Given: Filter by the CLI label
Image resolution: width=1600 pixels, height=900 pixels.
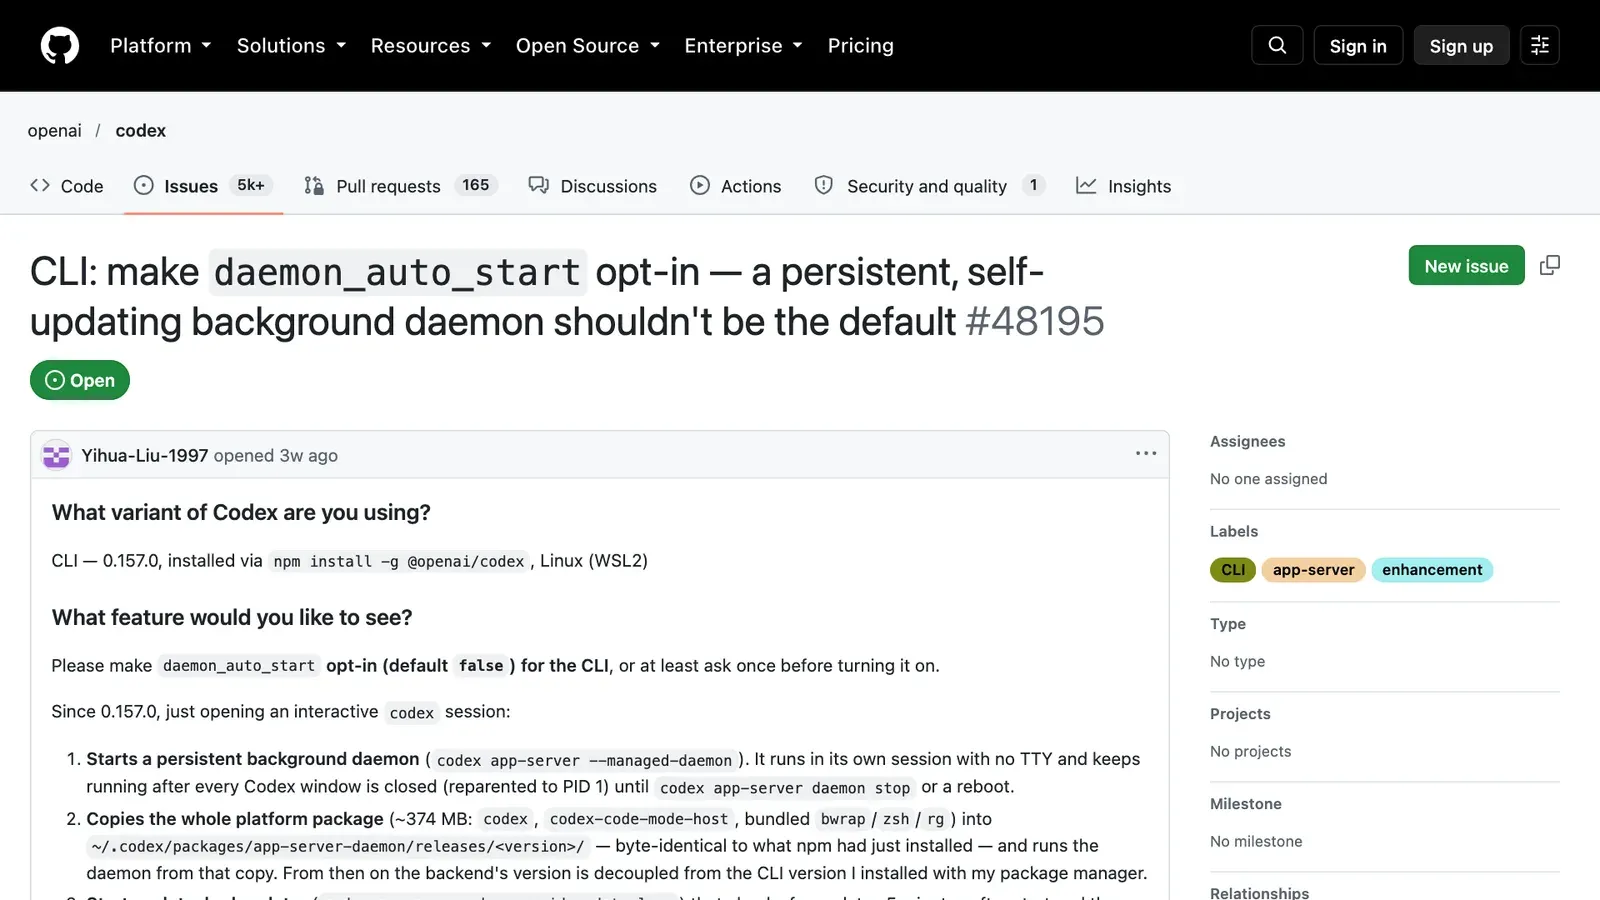Looking at the screenshot, I should click(x=1233, y=570).
